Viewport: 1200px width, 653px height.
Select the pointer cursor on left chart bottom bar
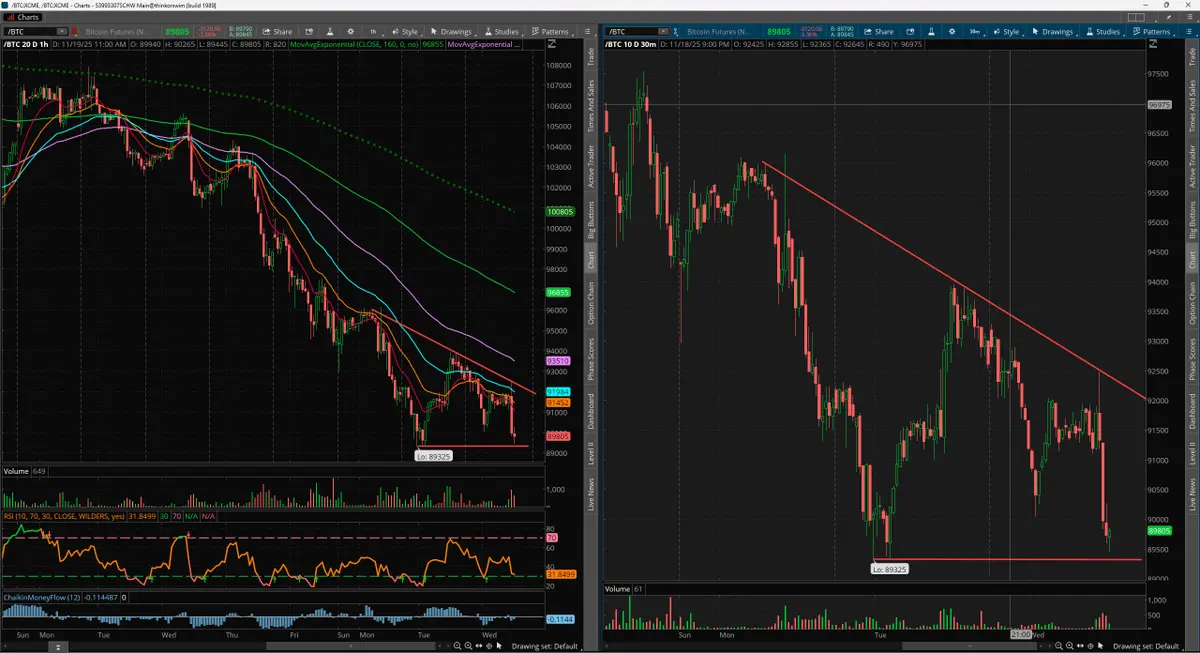(x=499, y=645)
